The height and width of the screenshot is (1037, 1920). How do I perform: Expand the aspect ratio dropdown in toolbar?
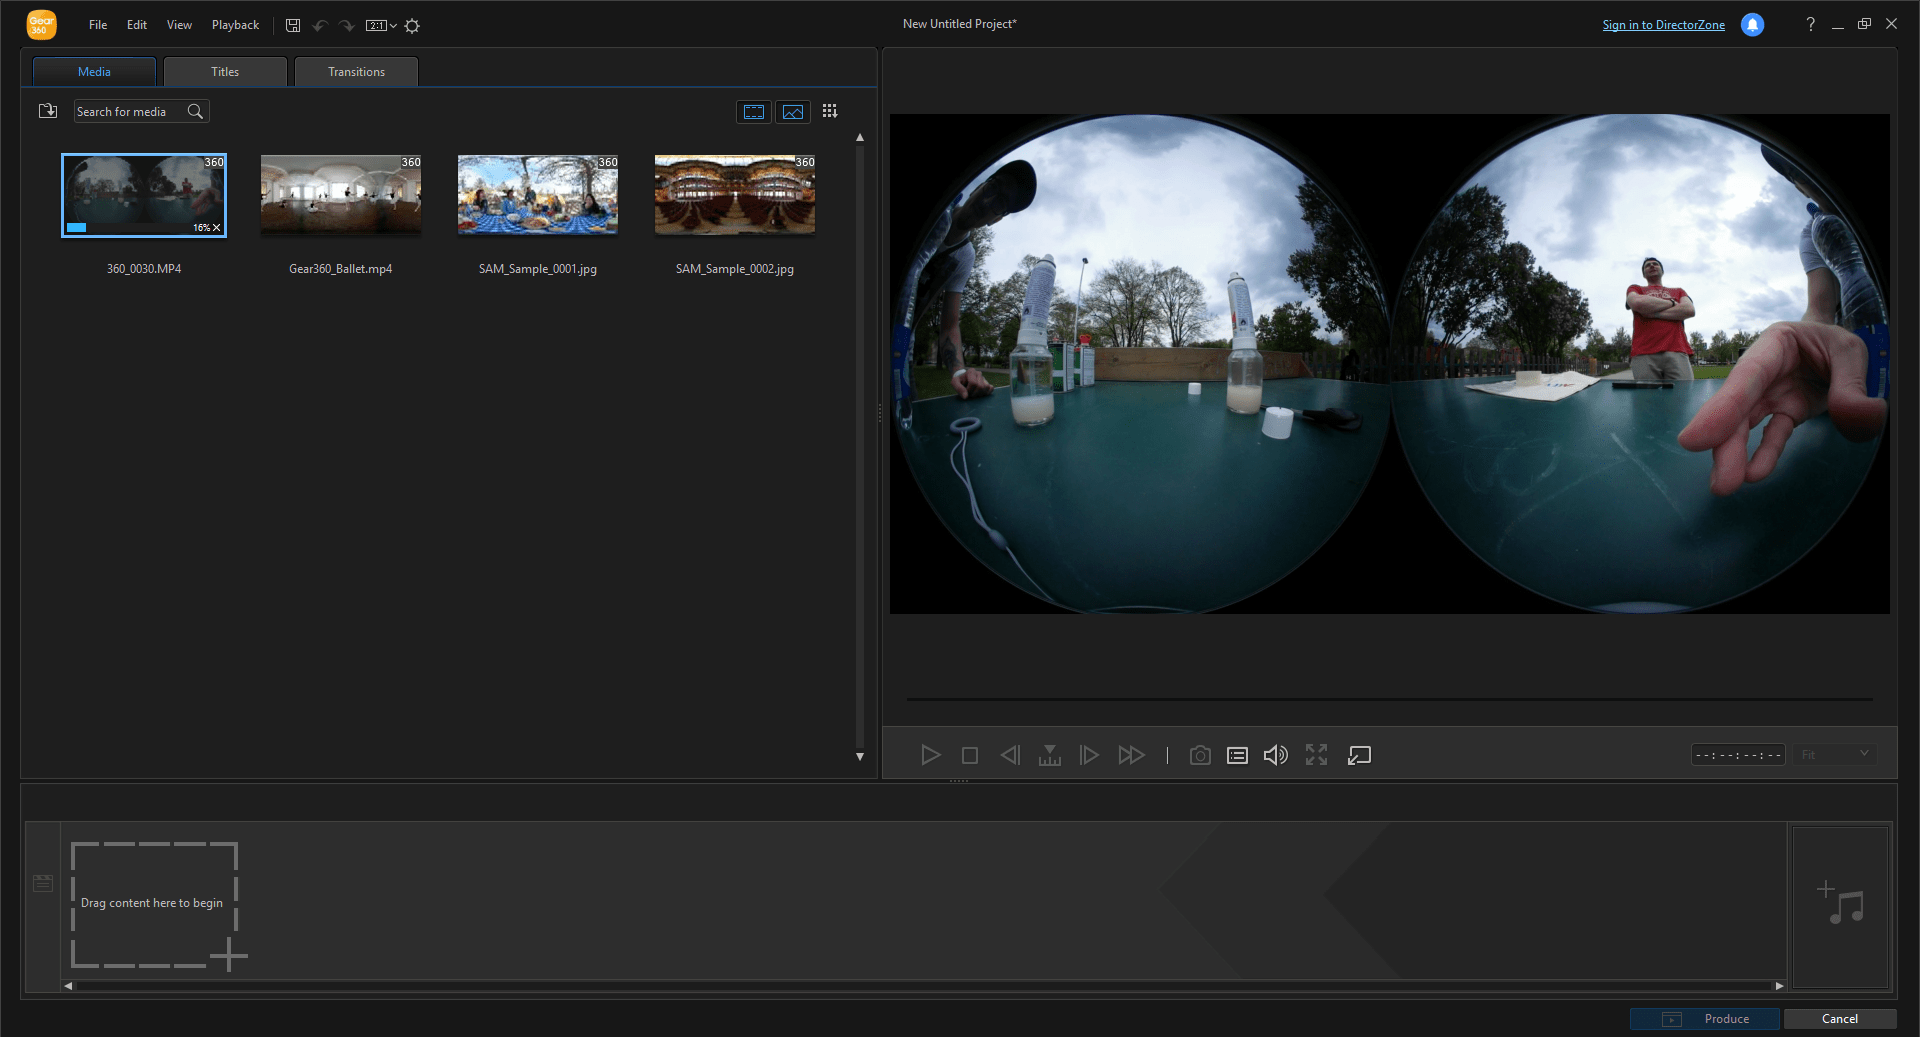click(381, 25)
